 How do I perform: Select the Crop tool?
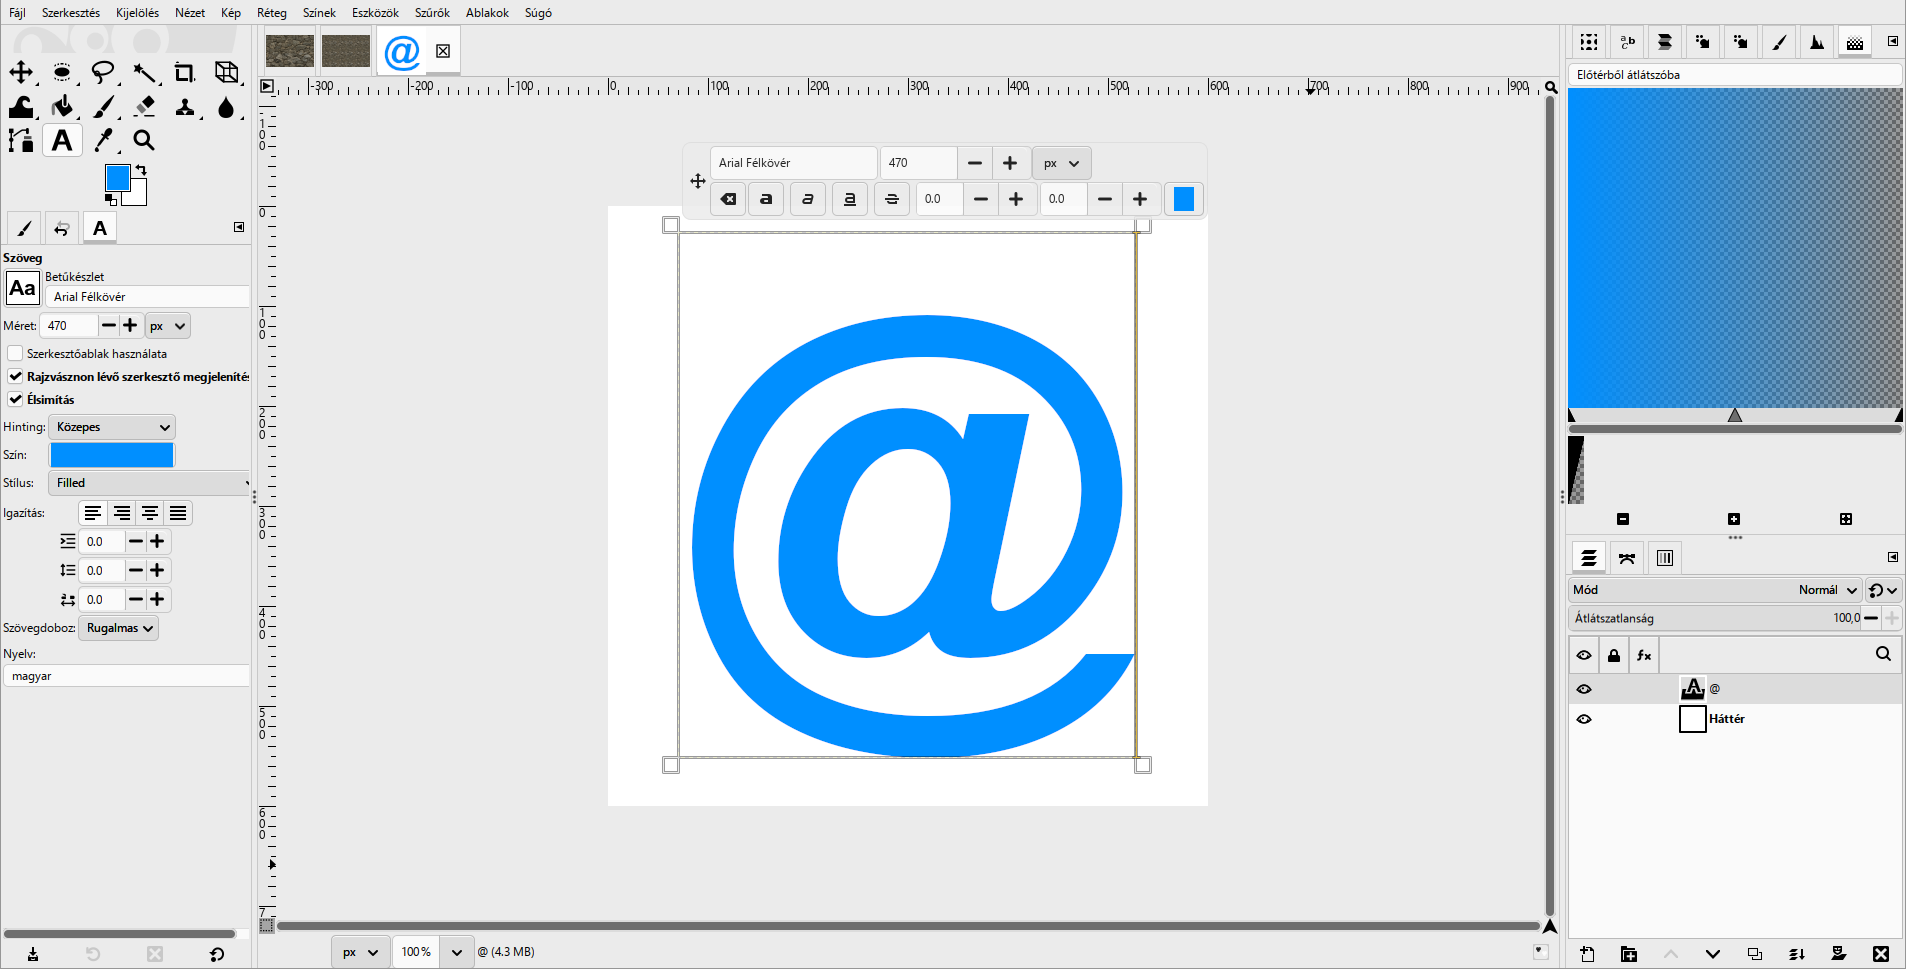pyautogui.click(x=185, y=72)
